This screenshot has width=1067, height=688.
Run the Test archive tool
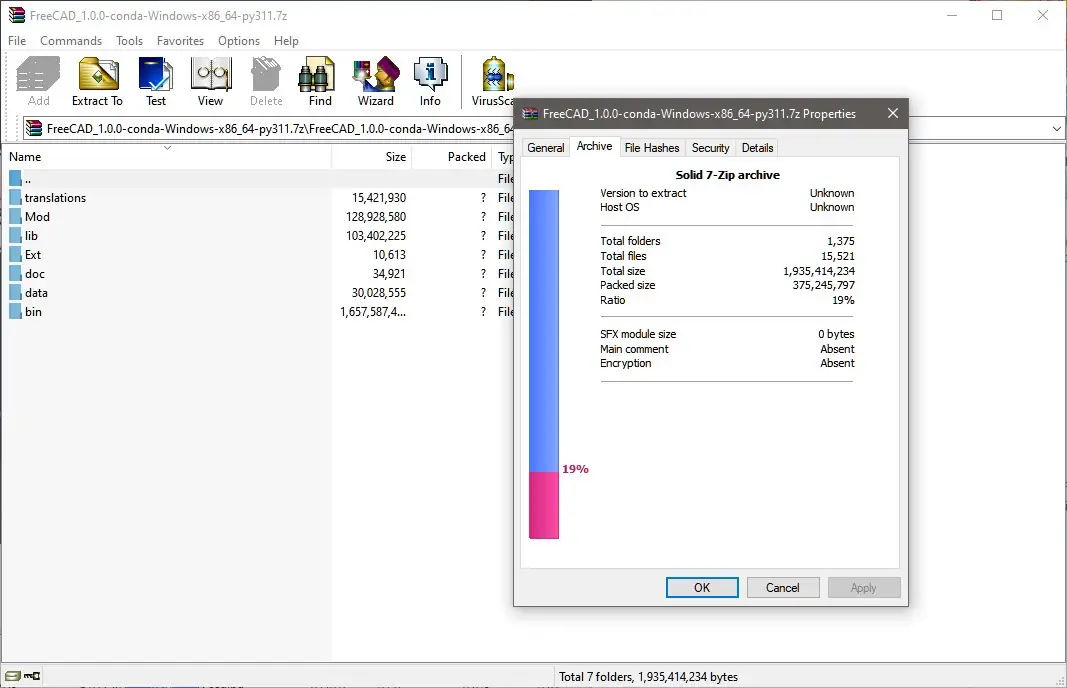[x=156, y=82]
